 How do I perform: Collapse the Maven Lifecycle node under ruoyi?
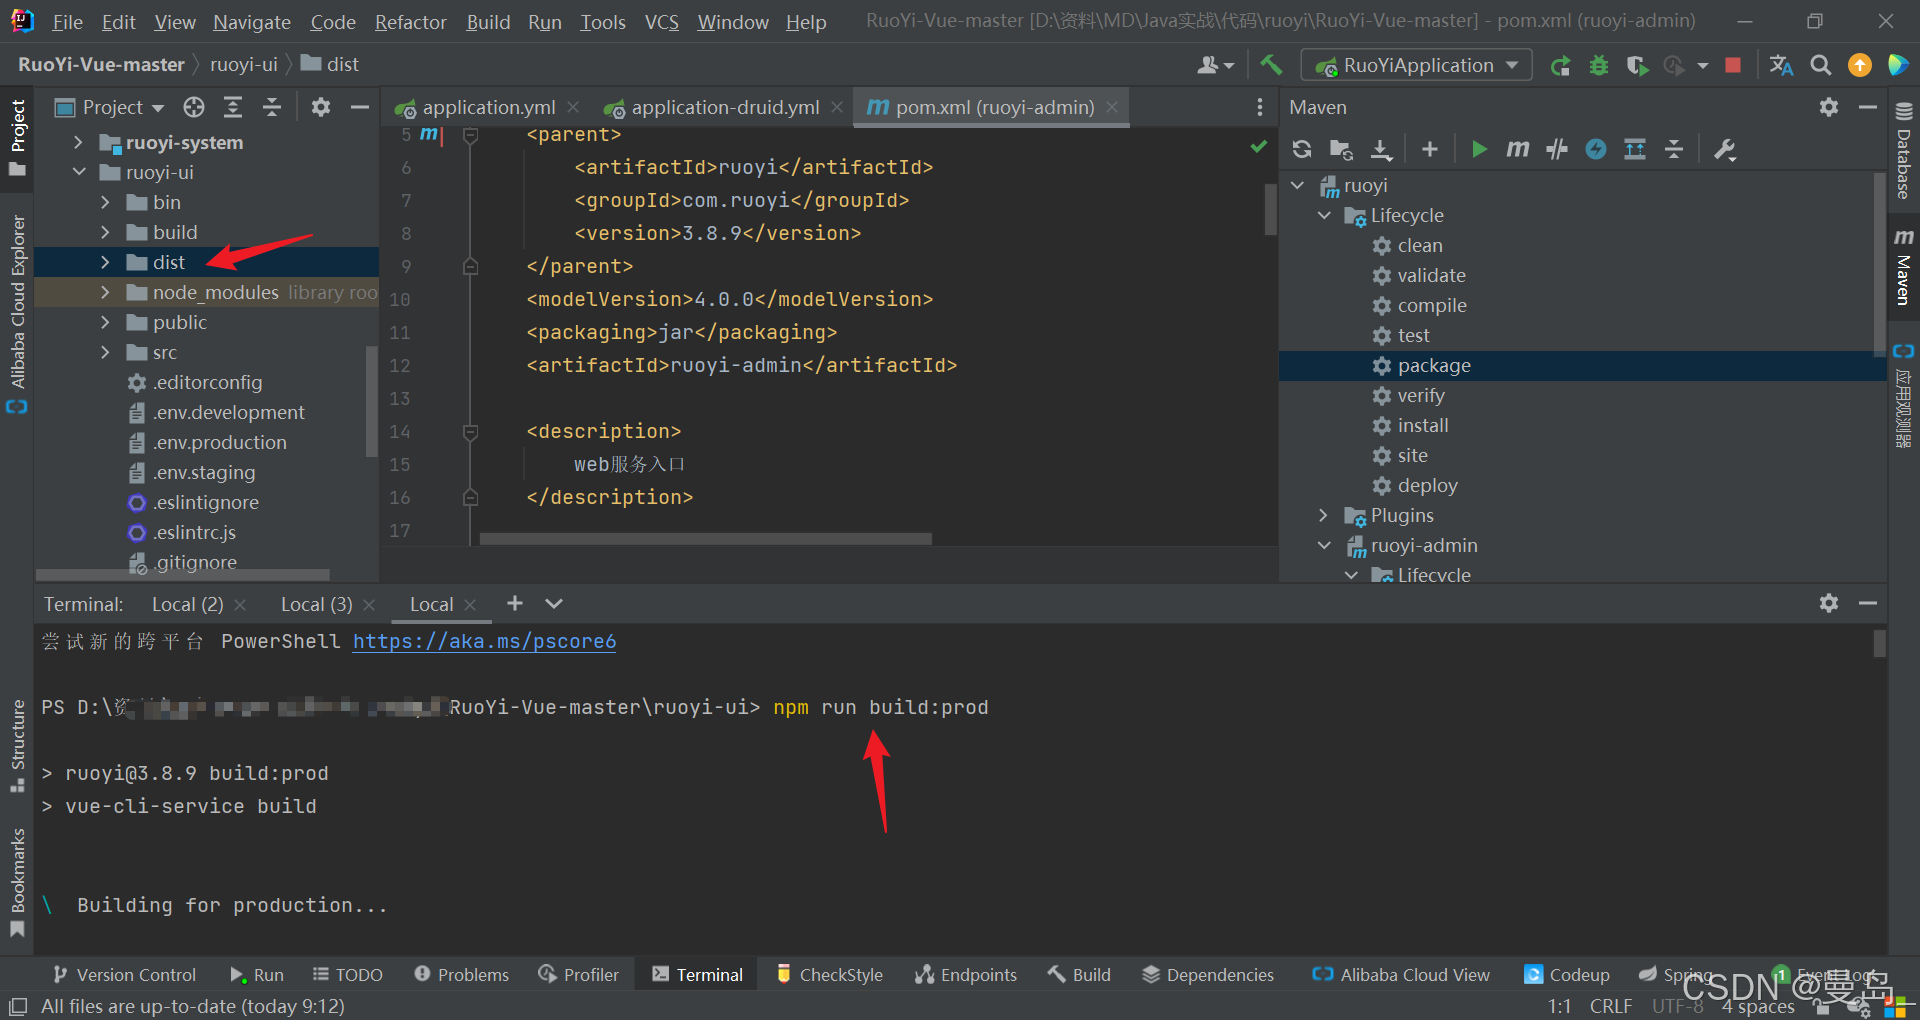(x=1324, y=215)
